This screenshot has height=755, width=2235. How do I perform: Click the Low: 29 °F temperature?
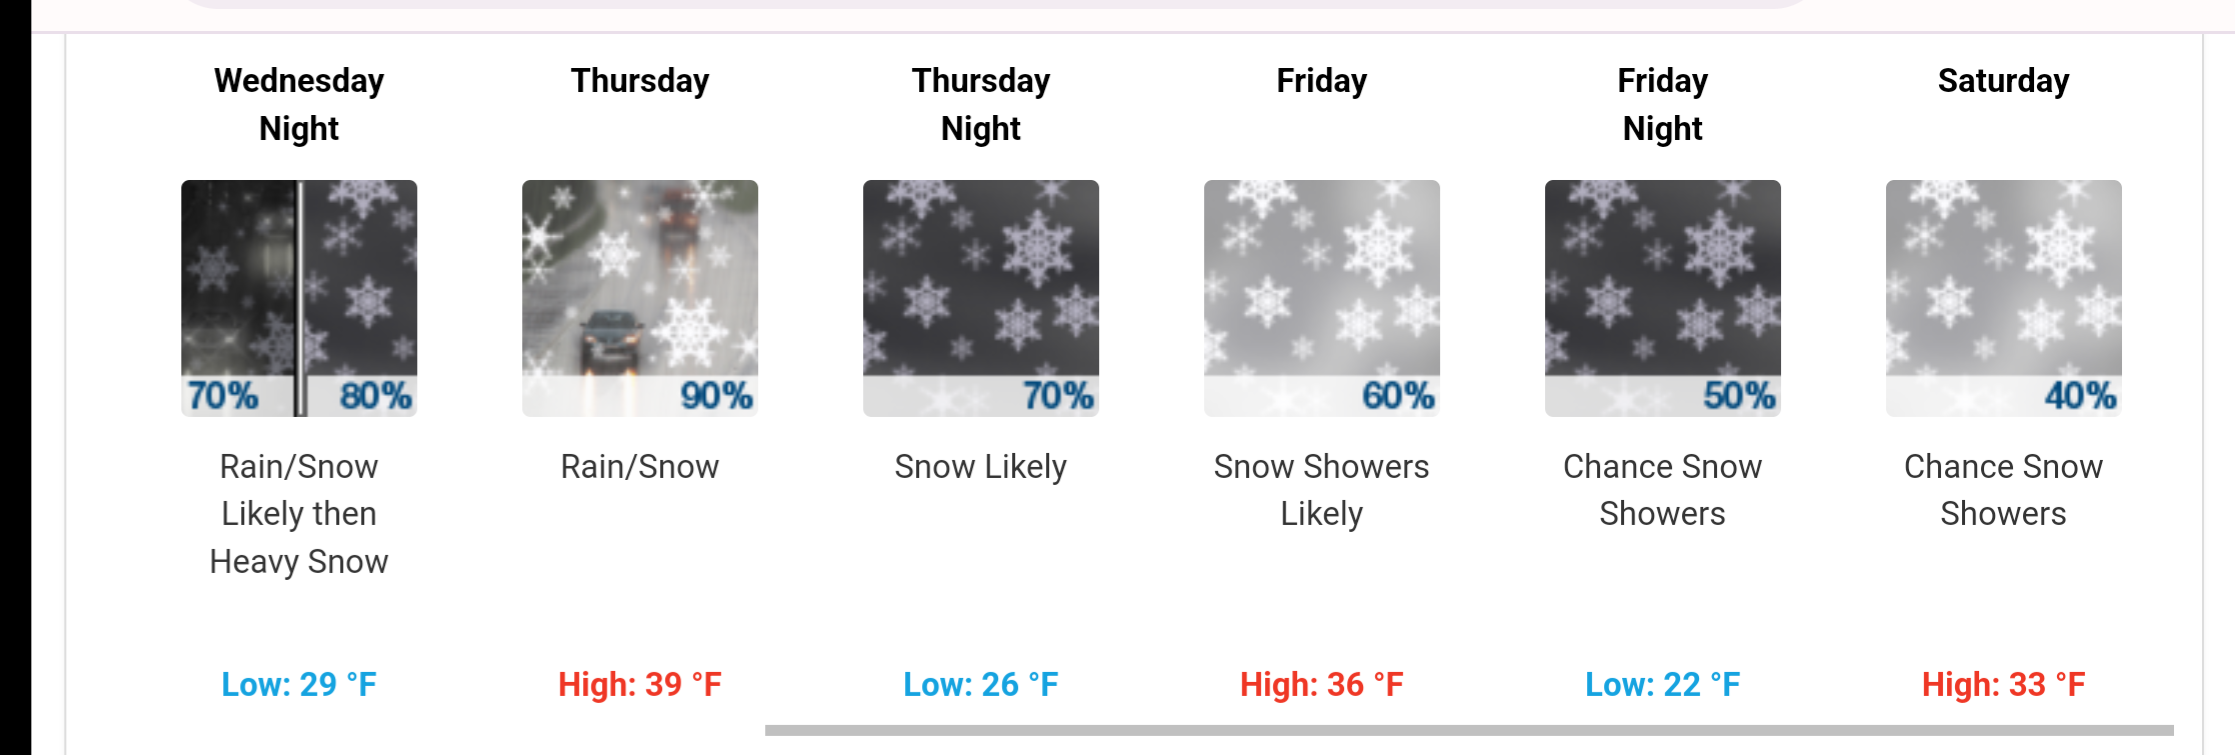pyautogui.click(x=299, y=684)
